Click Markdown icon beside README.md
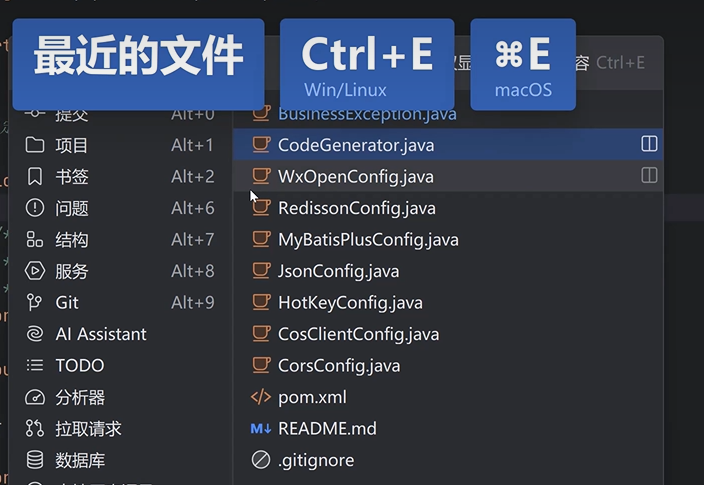704x485 pixels. (x=261, y=429)
